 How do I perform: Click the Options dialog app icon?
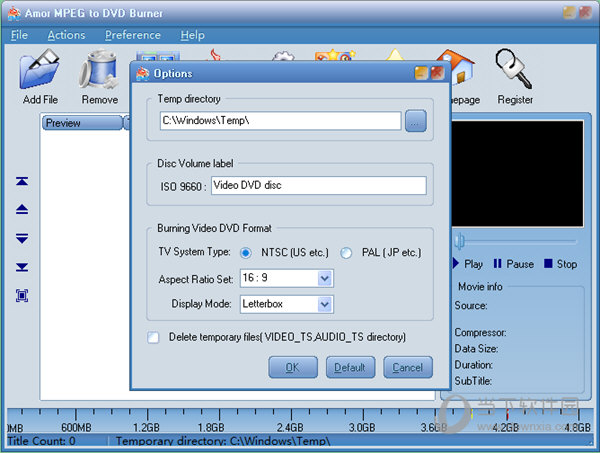click(x=143, y=73)
